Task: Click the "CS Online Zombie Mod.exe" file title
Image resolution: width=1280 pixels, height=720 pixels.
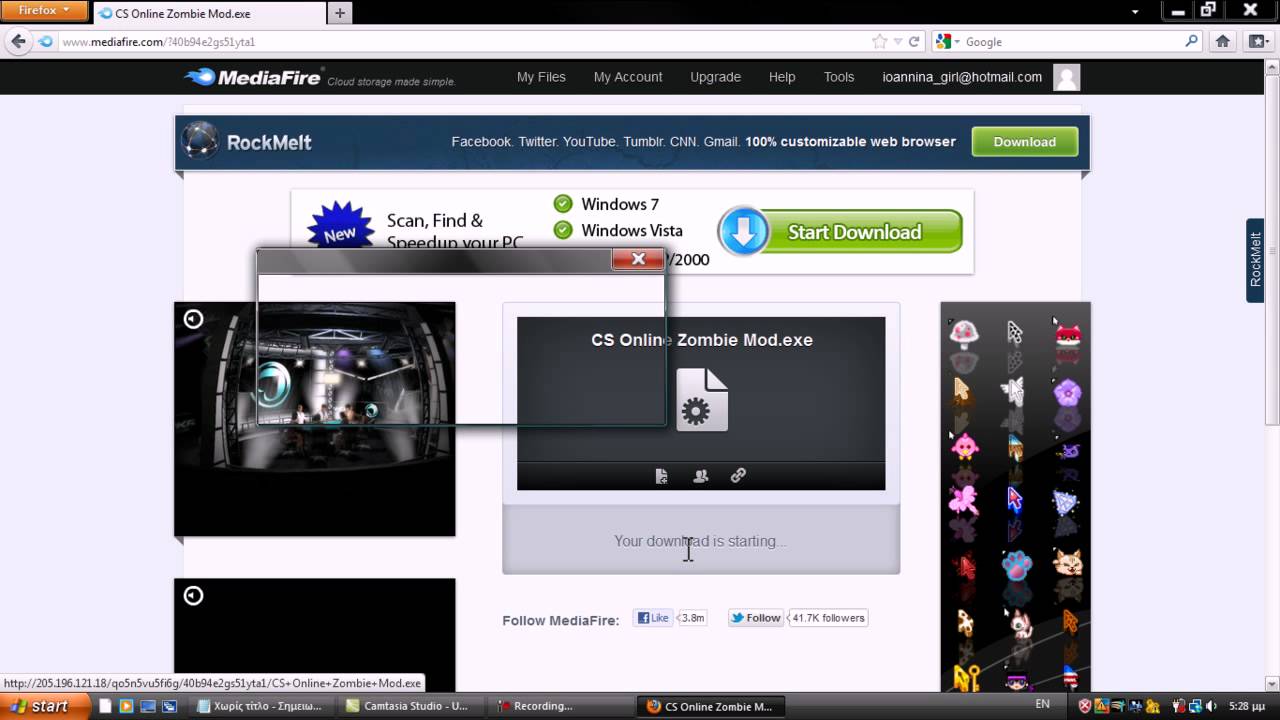Action: 702,340
